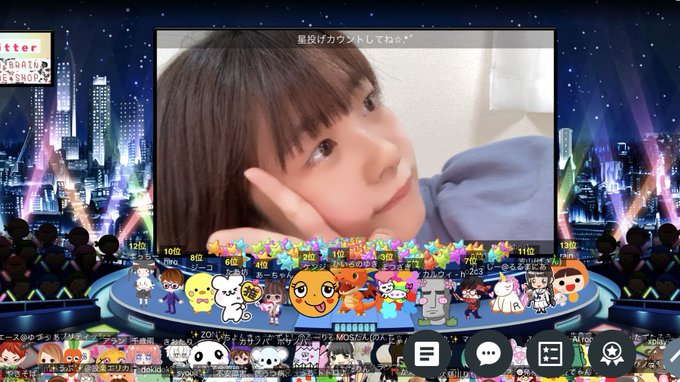Open the comment speech bubble button
Image resolution: width=680 pixels, height=382 pixels.
pos(489,354)
